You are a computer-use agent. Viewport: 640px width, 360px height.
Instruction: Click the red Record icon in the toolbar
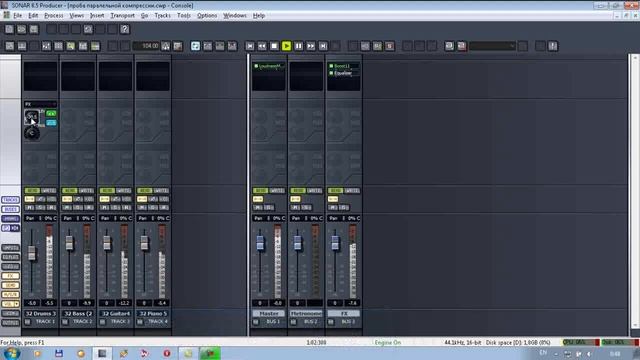point(390,46)
